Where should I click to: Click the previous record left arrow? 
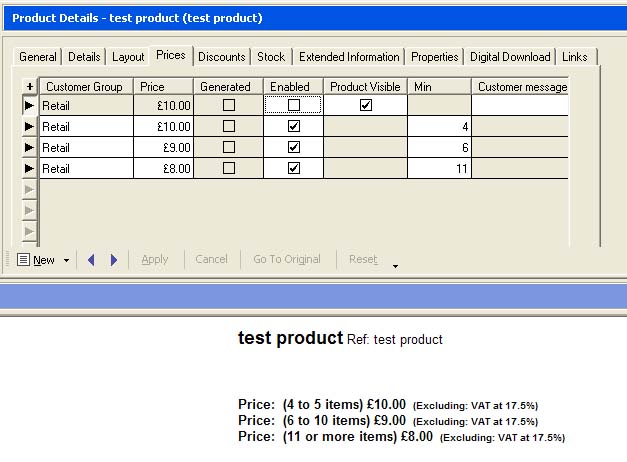(91, 260)
